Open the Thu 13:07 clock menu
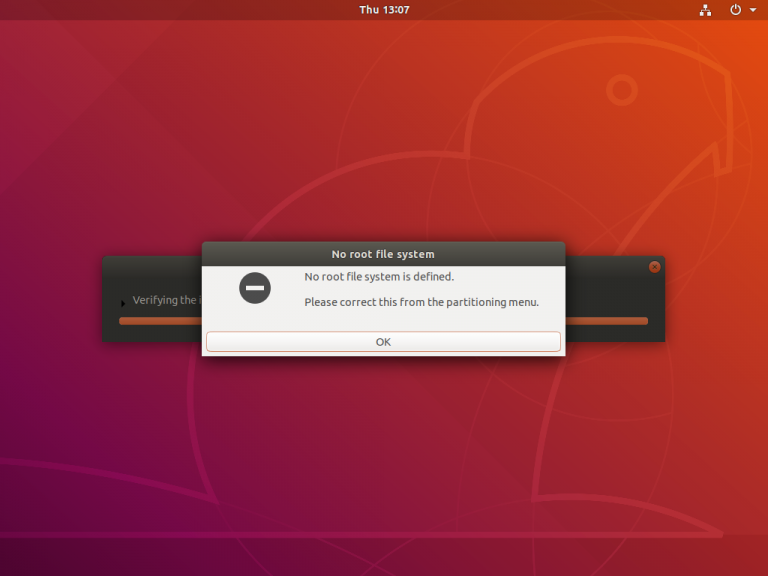 click(x=384, y=10)
